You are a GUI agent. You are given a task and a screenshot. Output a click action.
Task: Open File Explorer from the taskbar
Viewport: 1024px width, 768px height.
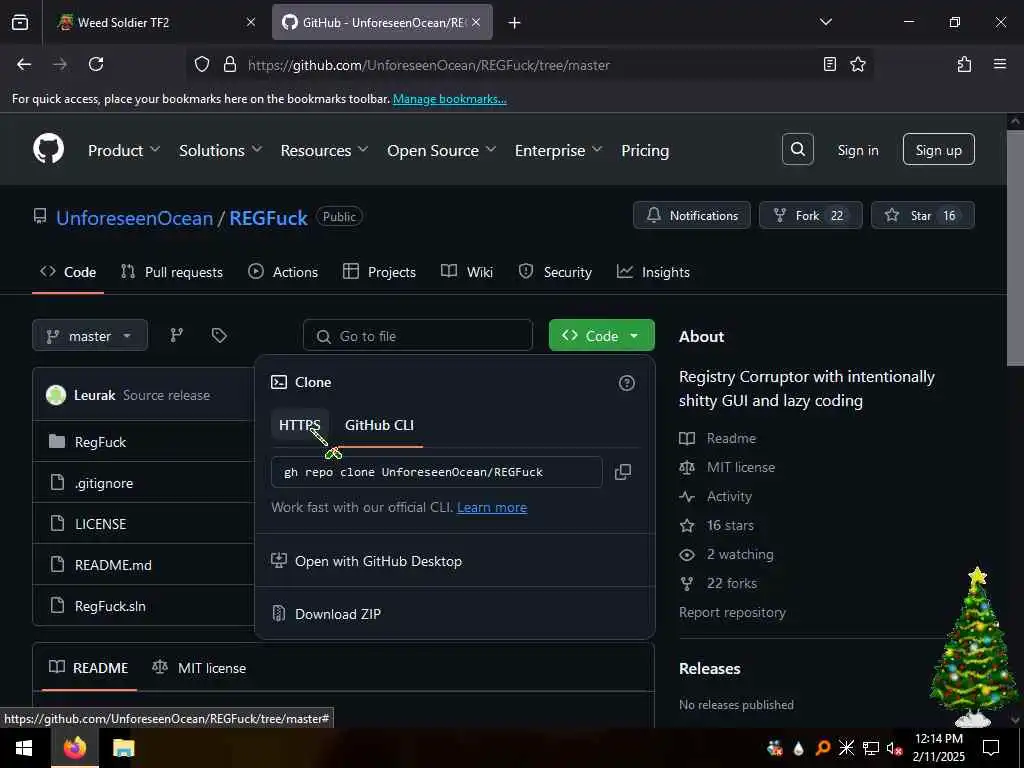[x=123, y=748]
